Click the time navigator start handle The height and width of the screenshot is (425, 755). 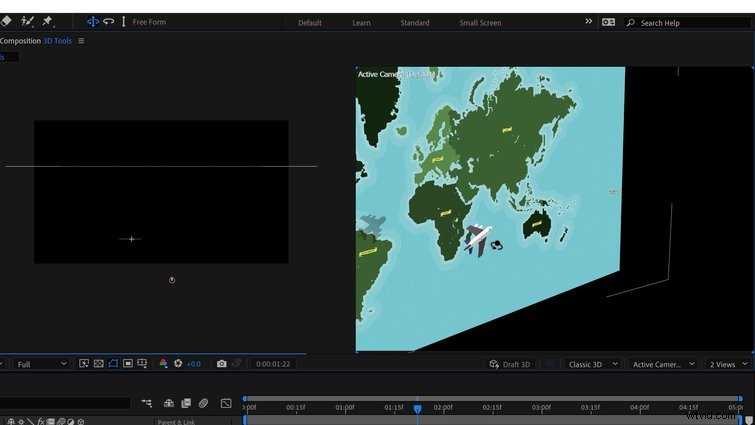(245, 399)
